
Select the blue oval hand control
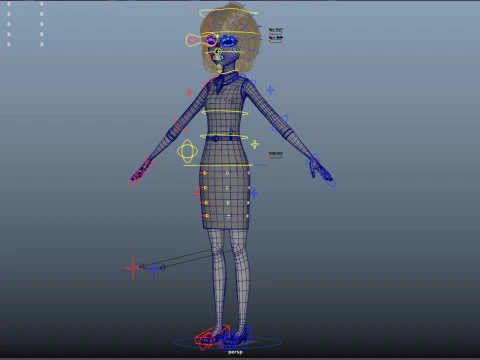point(327,178)
